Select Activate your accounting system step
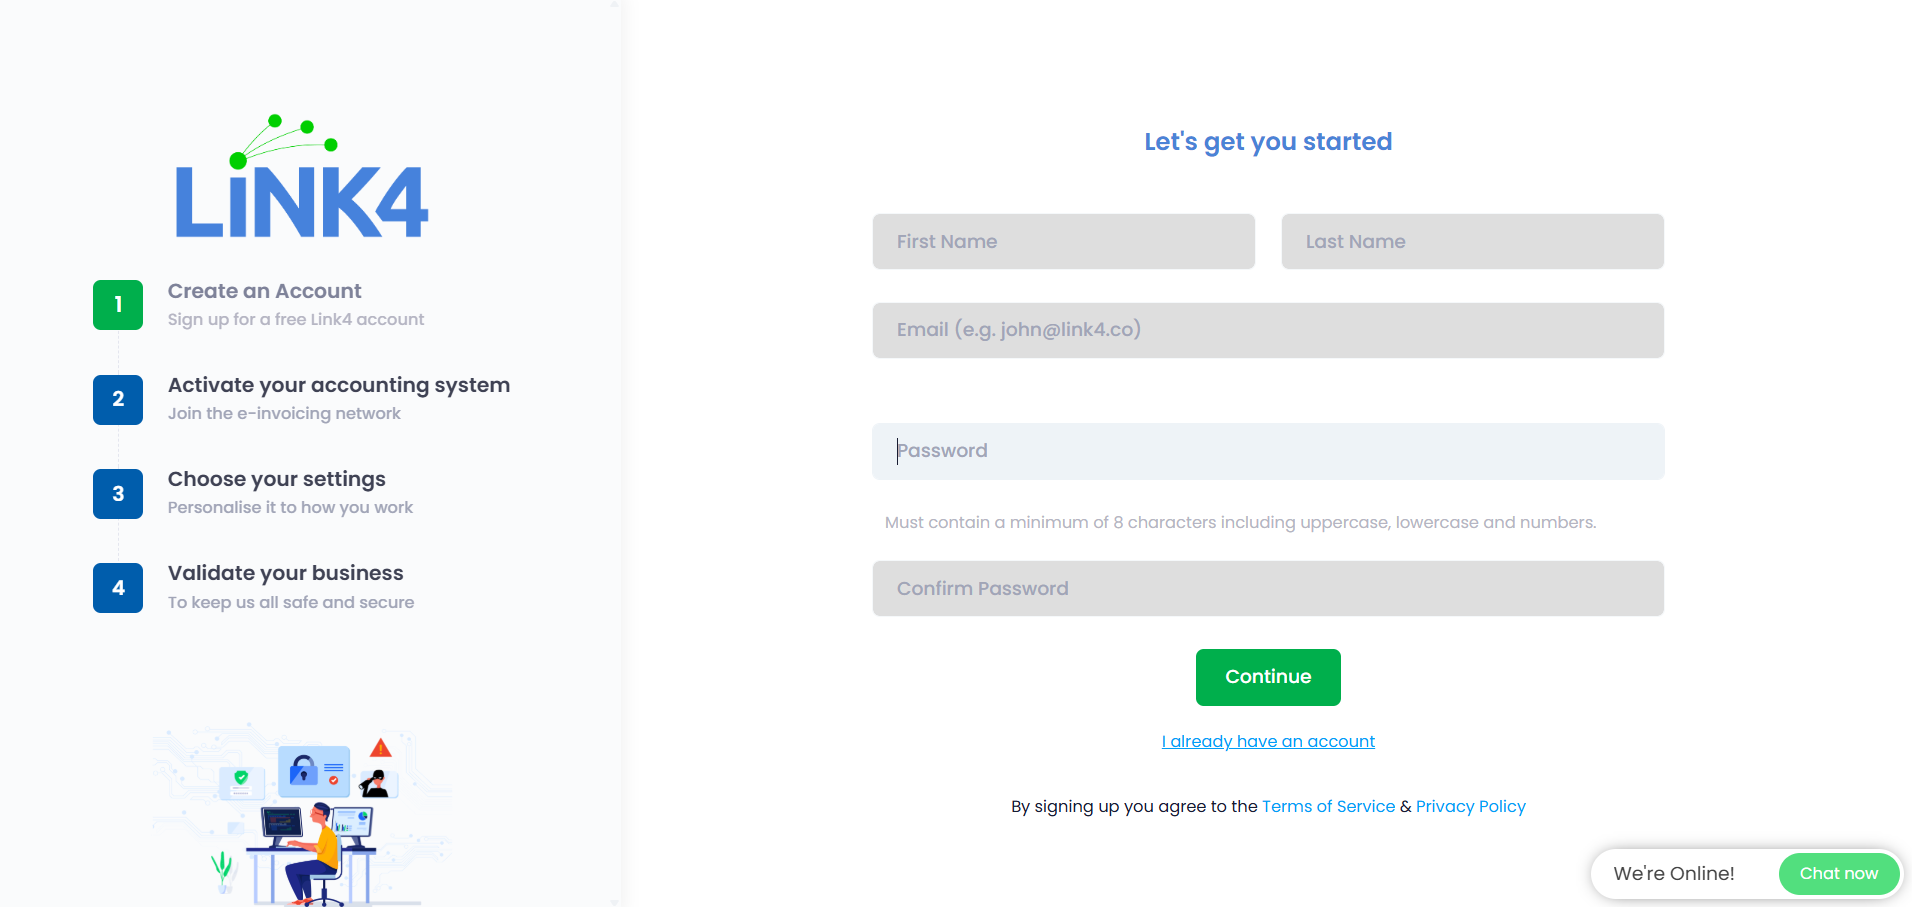This screenshot has height=907, width=1912. 338,385
